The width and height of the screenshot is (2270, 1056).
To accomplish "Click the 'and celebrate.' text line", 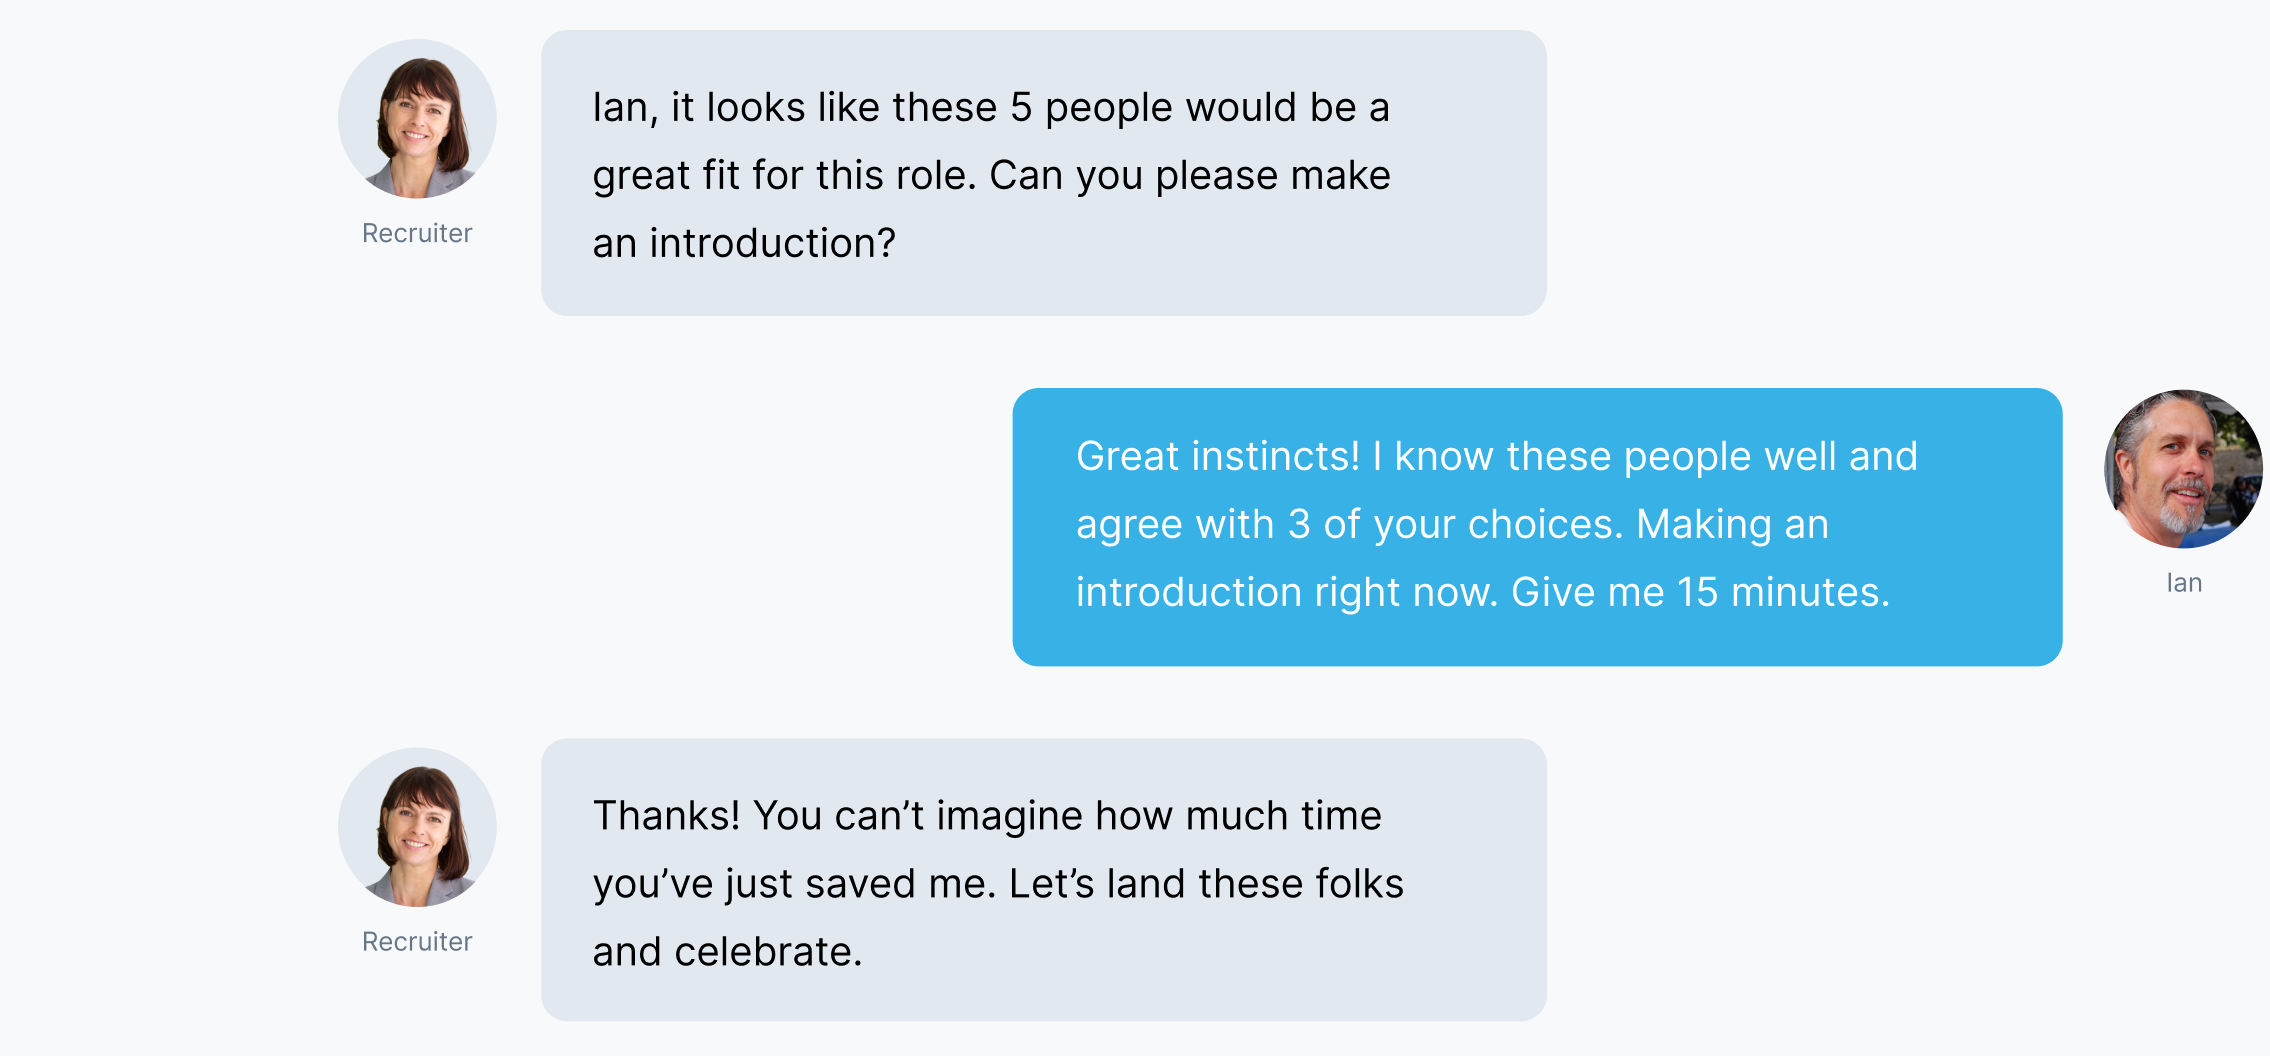I will coord(727,951).
